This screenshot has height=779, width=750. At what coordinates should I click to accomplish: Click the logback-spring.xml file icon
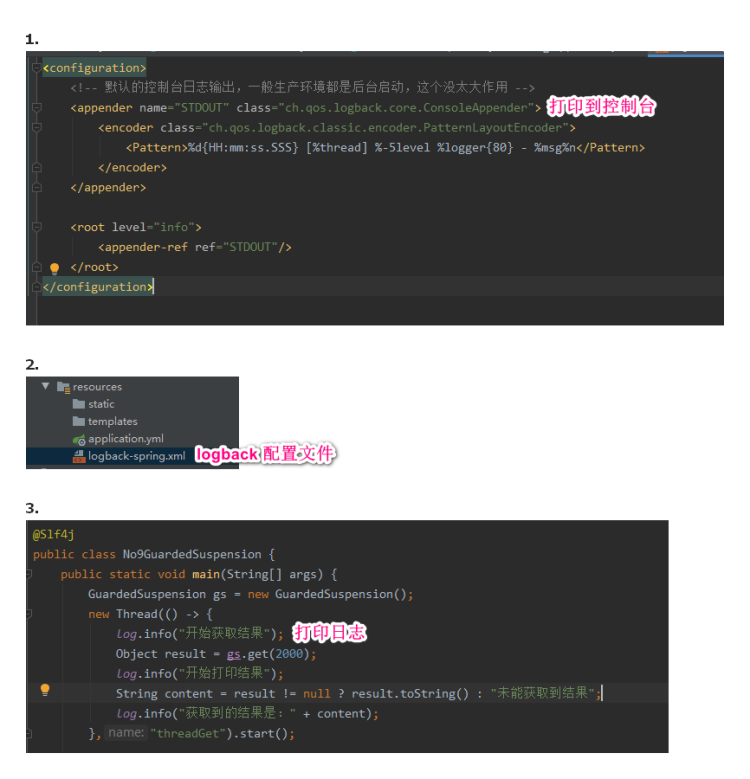[79, 457]
